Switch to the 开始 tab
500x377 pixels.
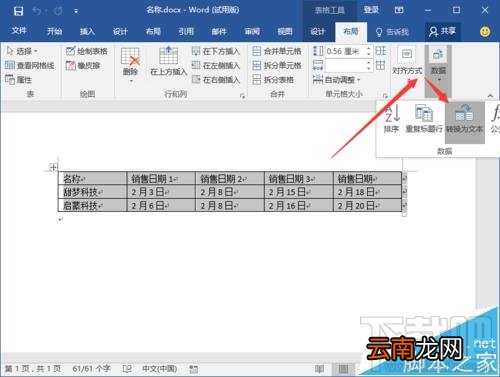(54, 31)
